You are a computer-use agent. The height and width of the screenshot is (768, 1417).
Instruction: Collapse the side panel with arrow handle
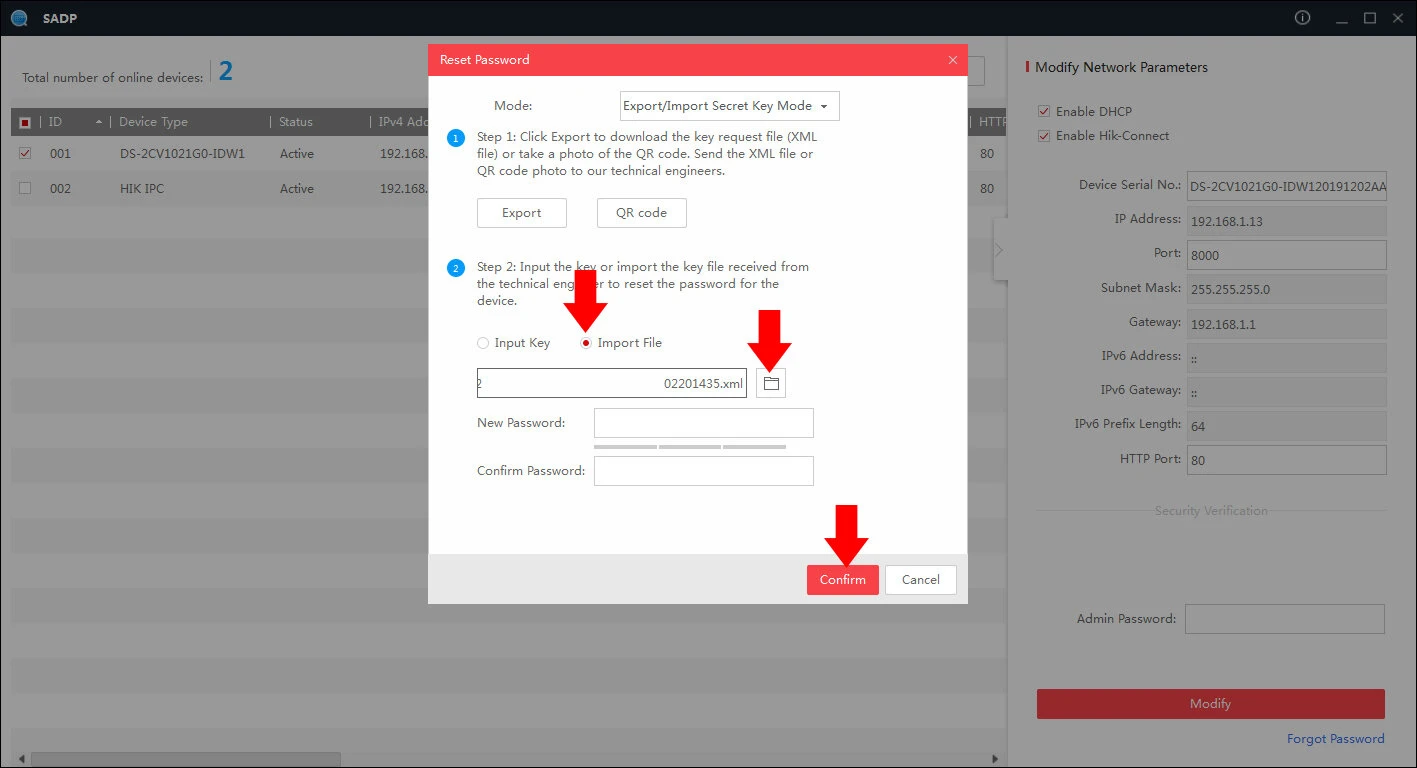point(998,250)
